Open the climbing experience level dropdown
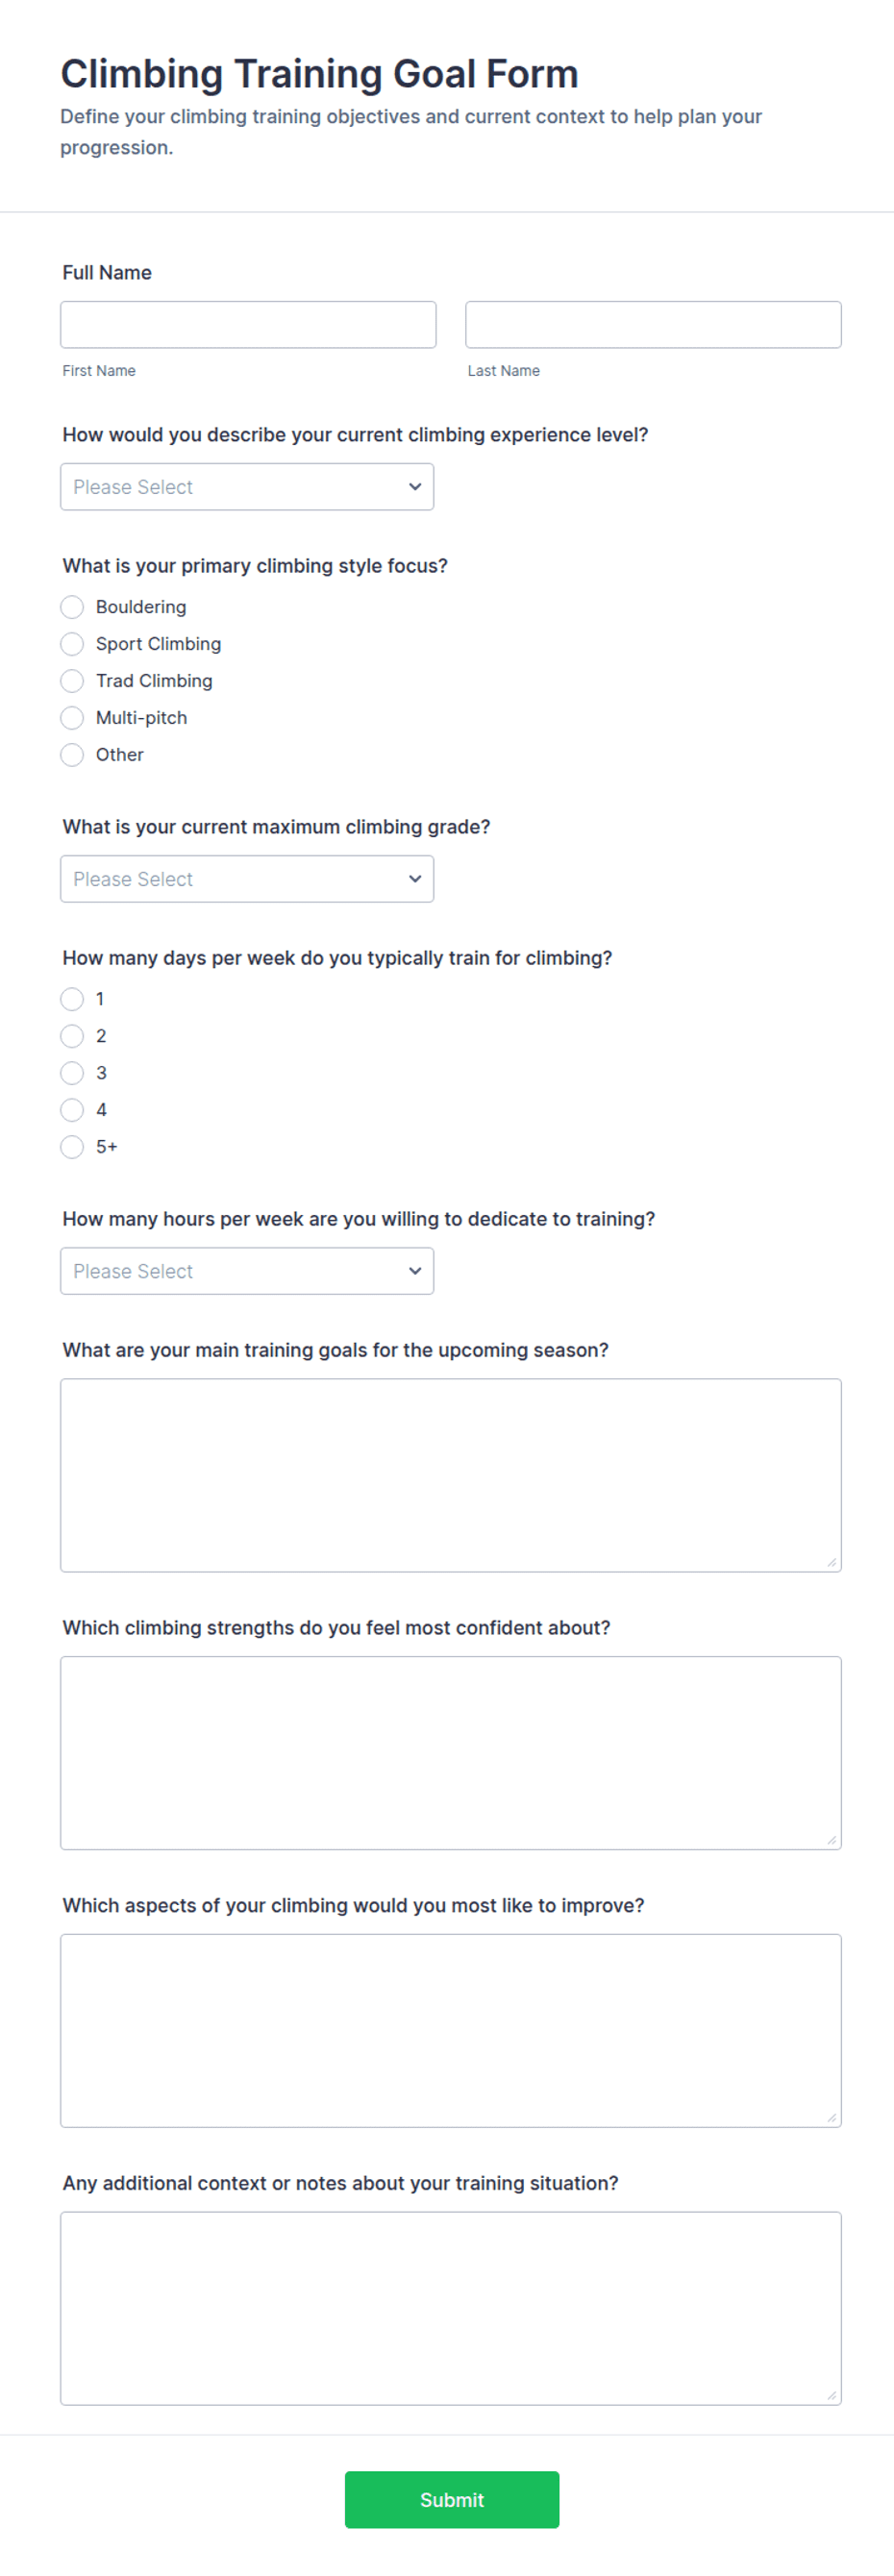This screenshot has width=894, height=2576. tap(247, 487)
